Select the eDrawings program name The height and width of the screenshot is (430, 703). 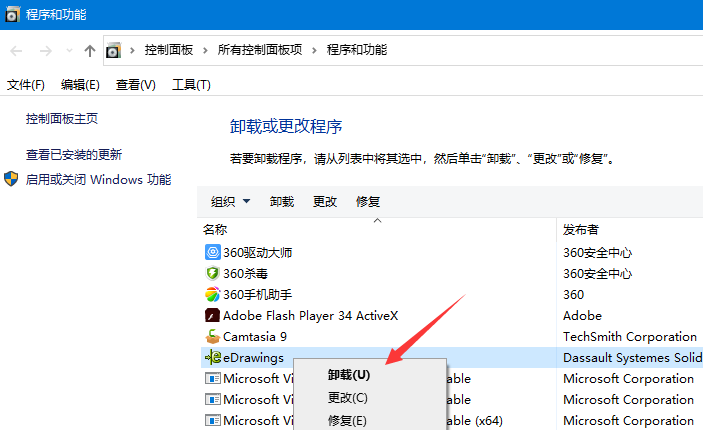(253, 358)
